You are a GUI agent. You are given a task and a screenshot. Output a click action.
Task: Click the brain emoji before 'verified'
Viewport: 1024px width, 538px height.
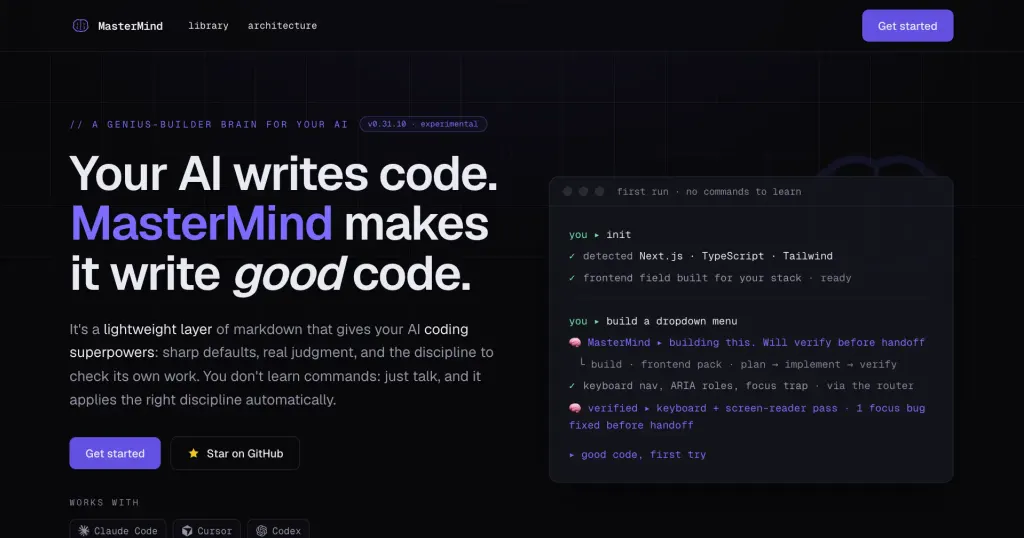pos(575,408)
